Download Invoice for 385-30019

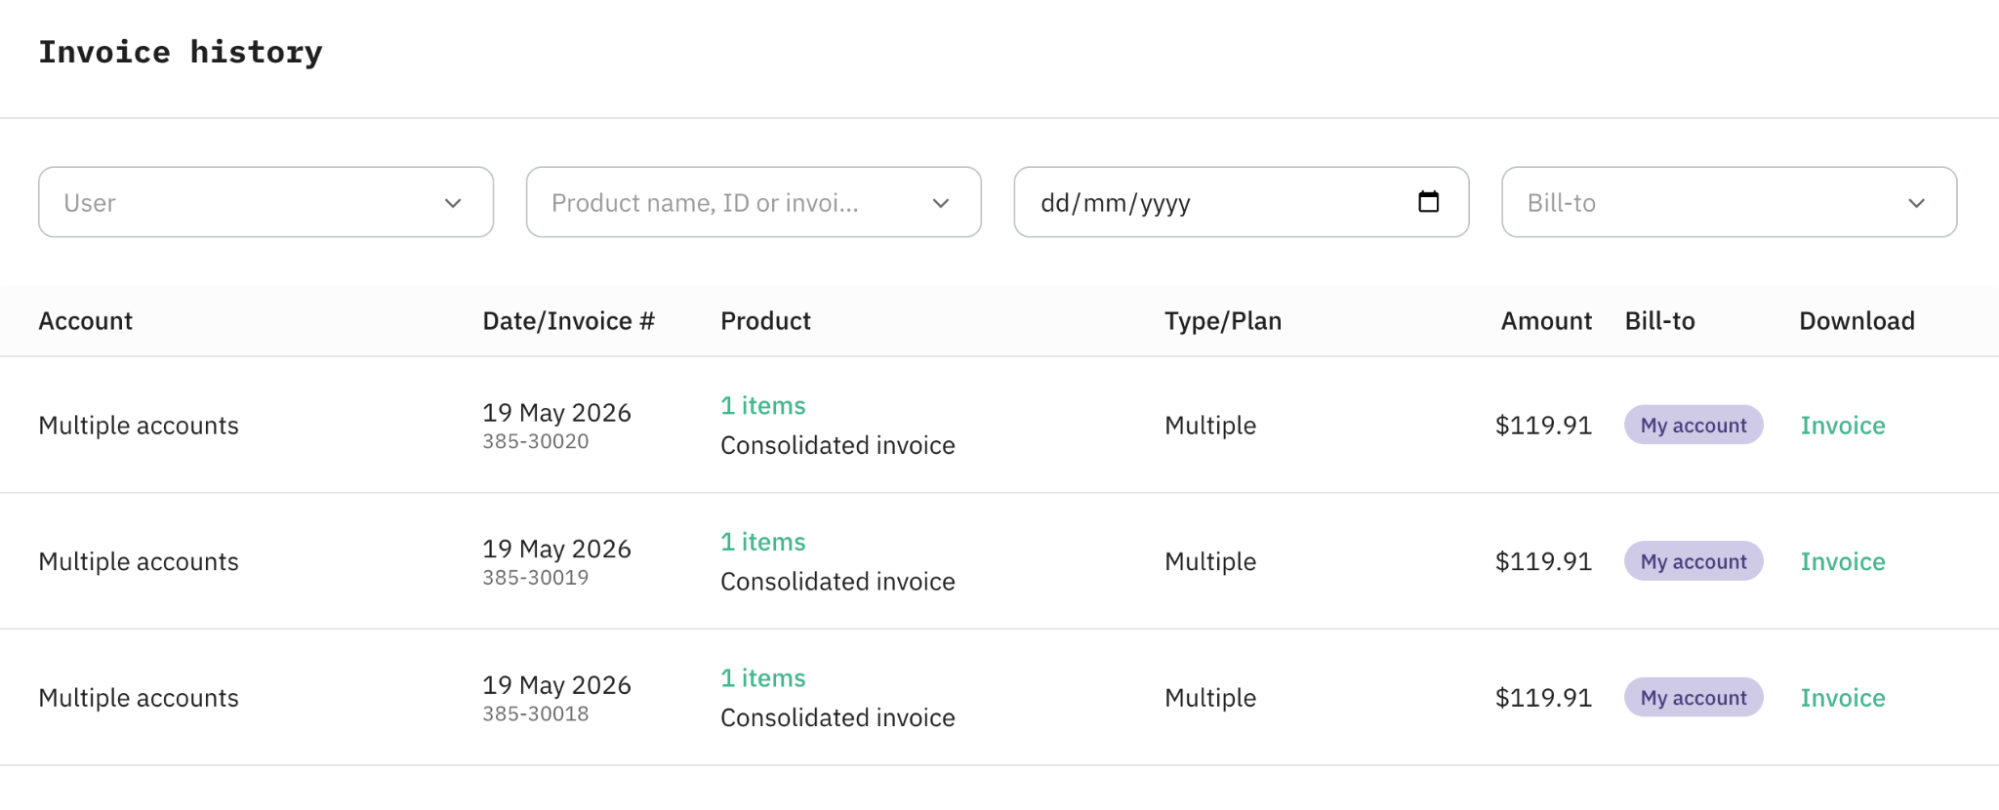[1842, 561]
